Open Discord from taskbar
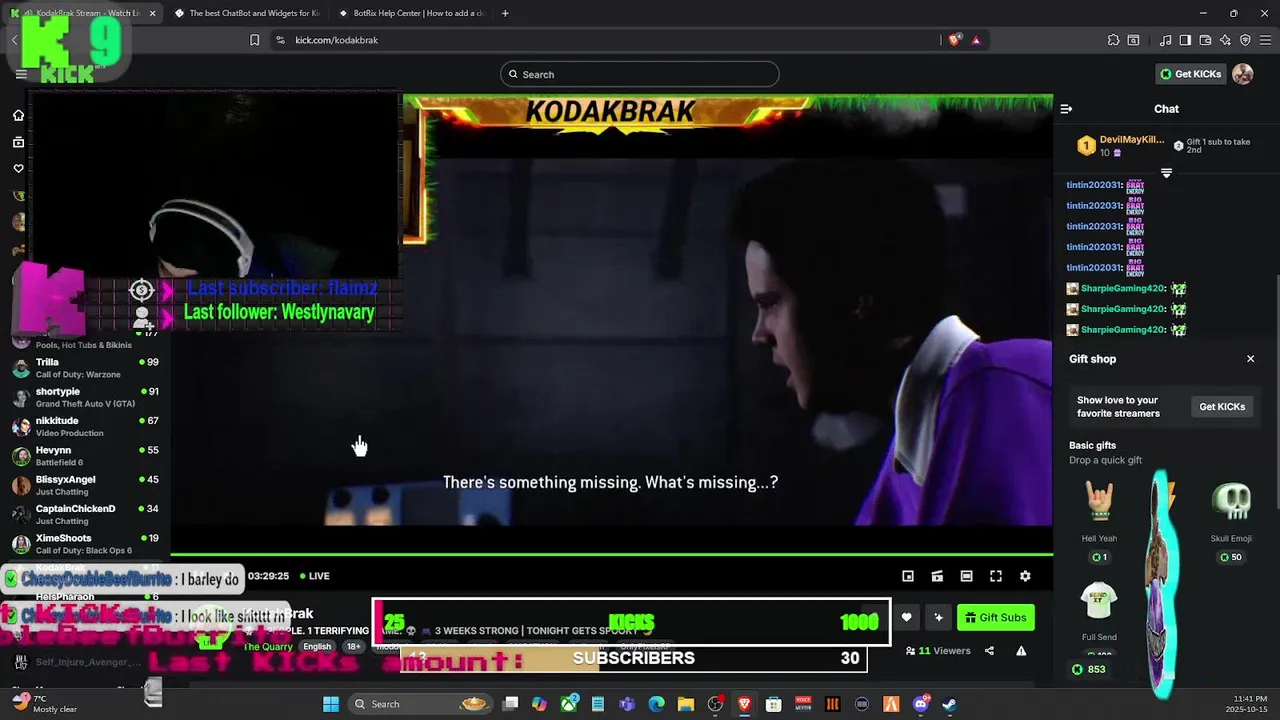The height and width of the screenshot is (720, 1280). pos(920,704)
